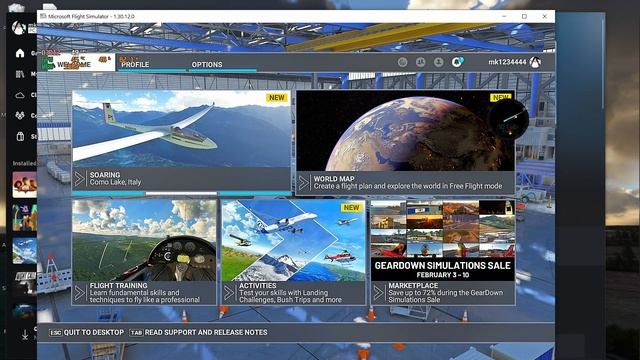Click the mk1234444 username
Image resolution: width=640 pixels, height=360 pixels.
coord(507,62)
